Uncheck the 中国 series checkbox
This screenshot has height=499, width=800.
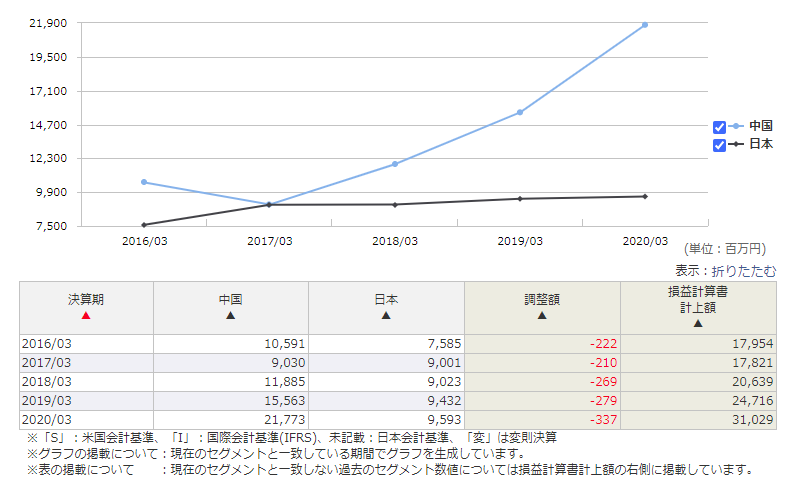point(719,127)
